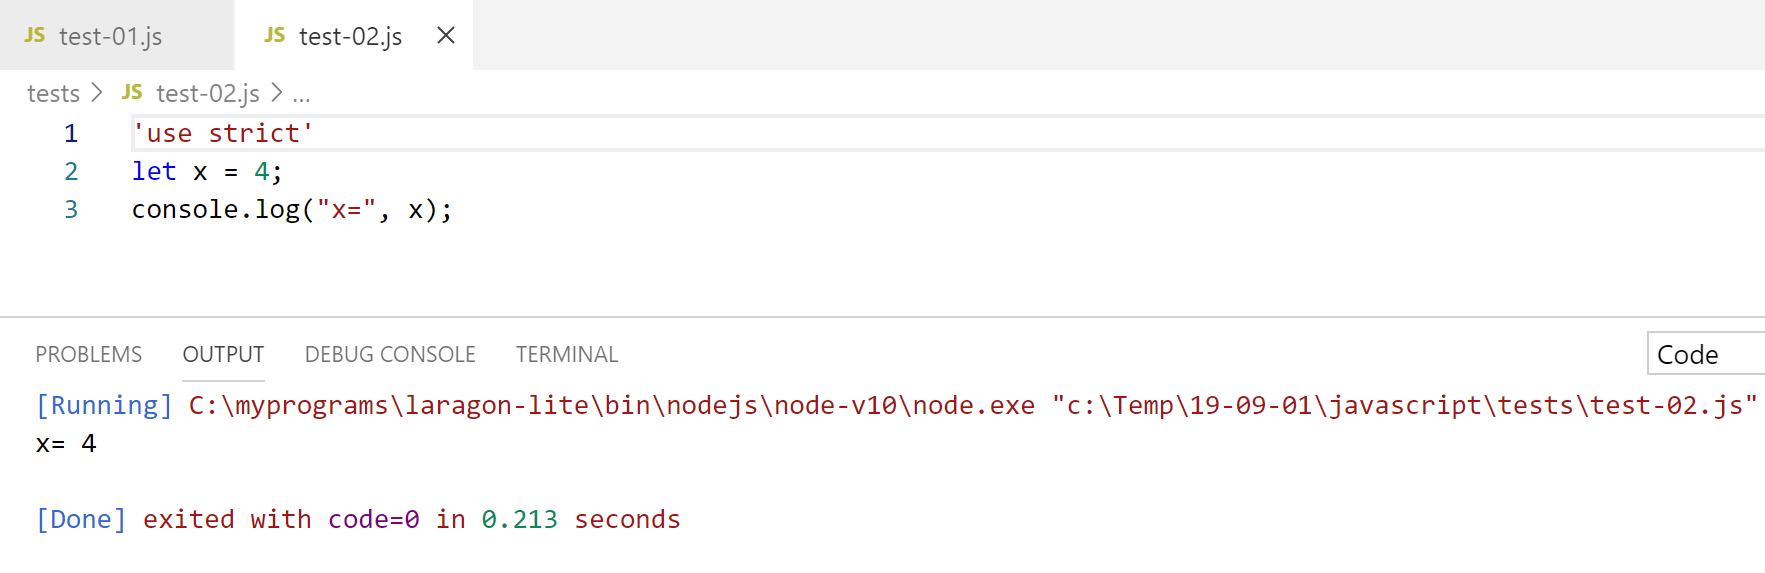
Task: Expand the chevron after test-02.js breadcrumb
Action: pyautogui.click(x=277, y=92)
